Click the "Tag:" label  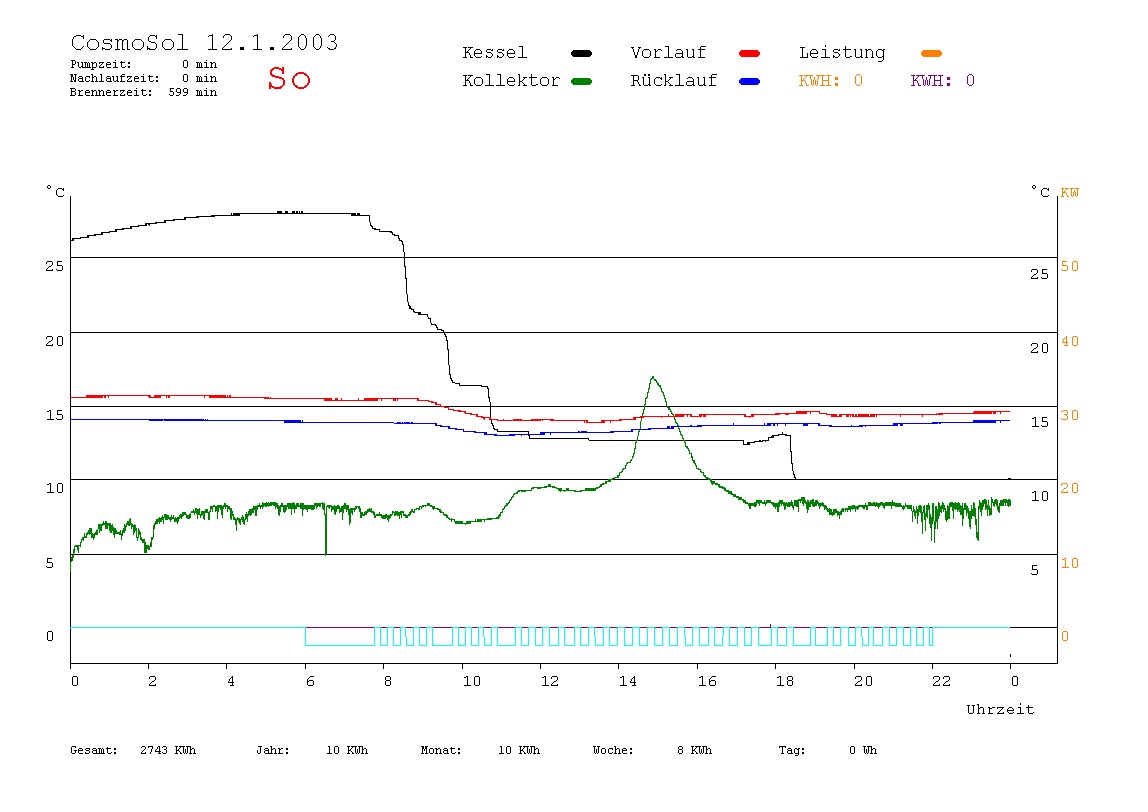pyautogui.click(x=791, y=750)
